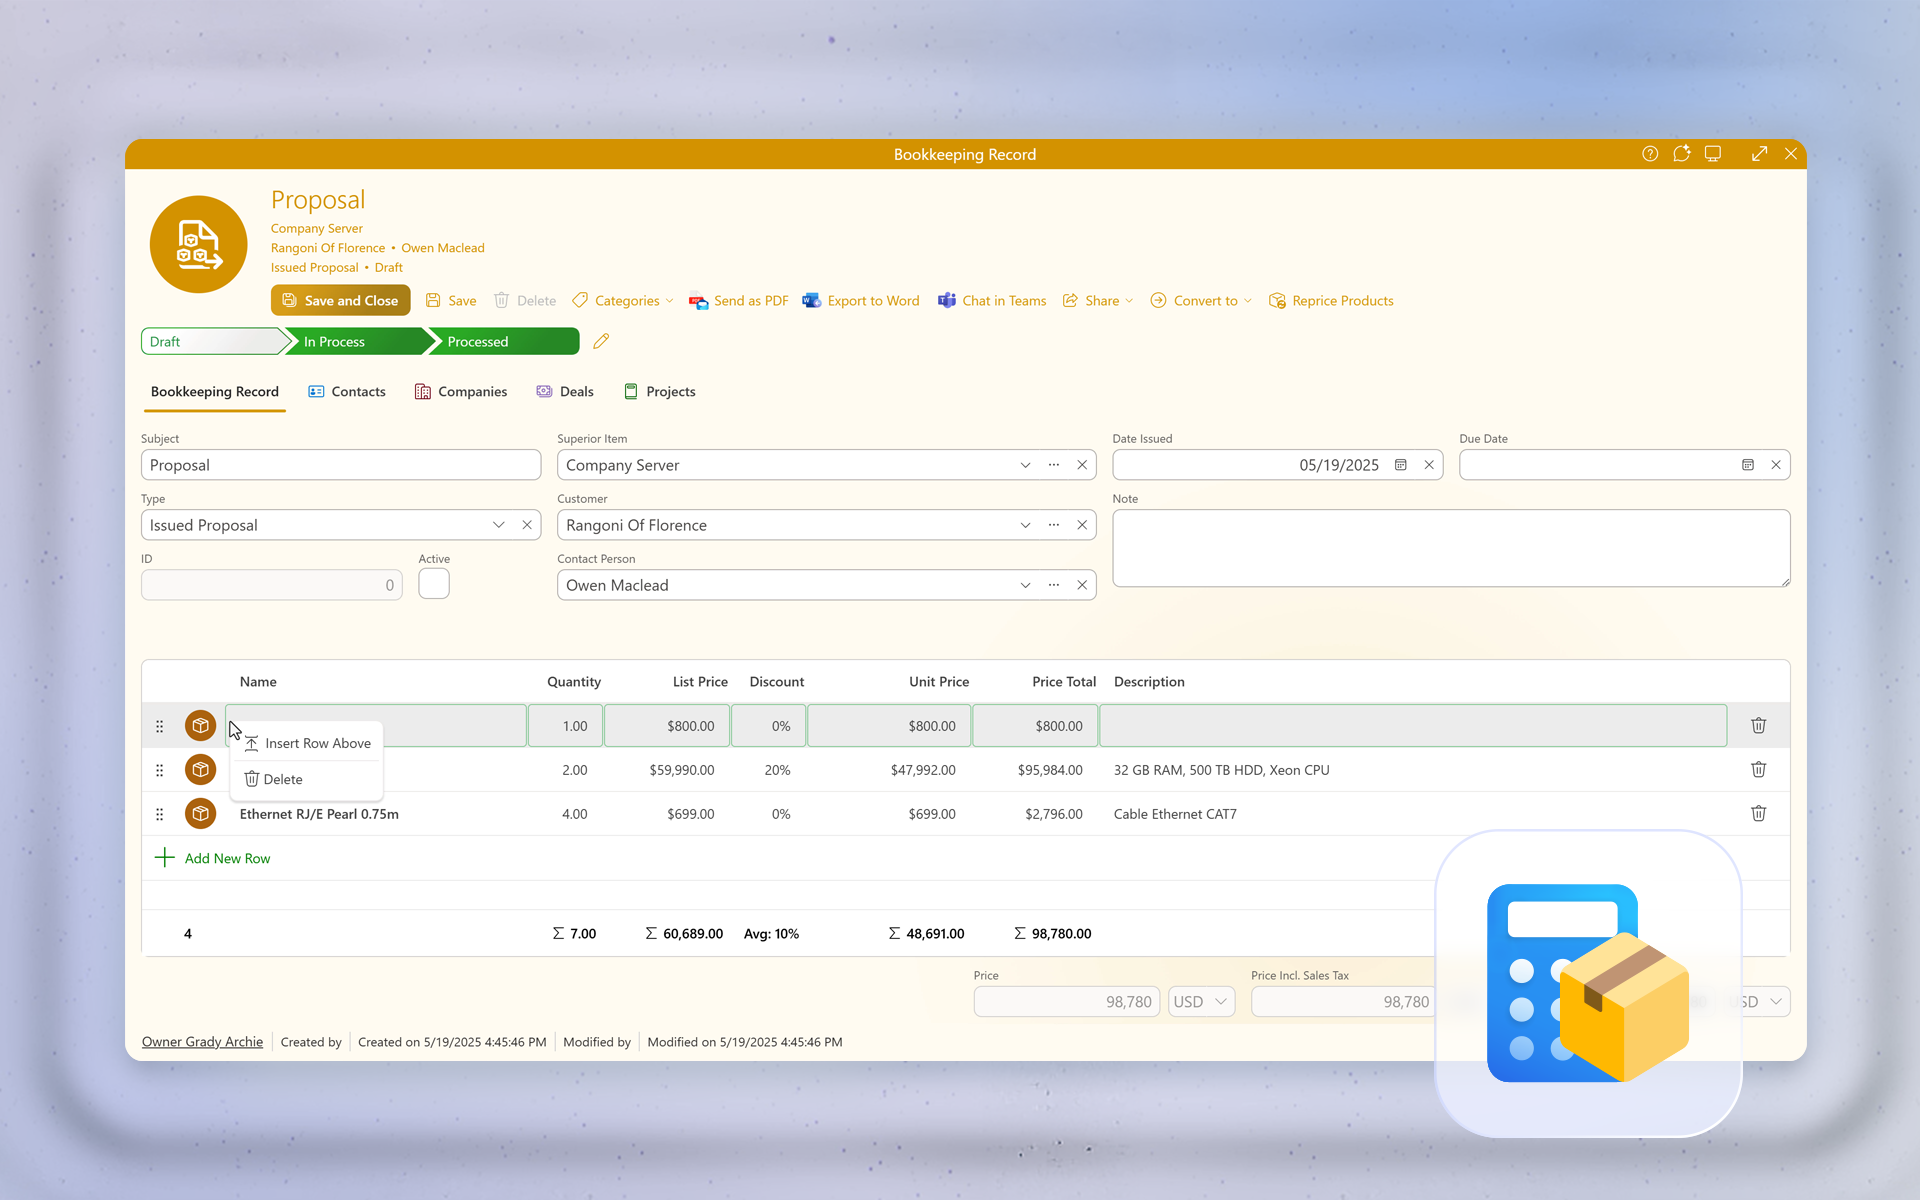Click the Owner Grady Archie link
Screen dimensions: 1920x1200
pyautogui.click(x=202, y=1042)
